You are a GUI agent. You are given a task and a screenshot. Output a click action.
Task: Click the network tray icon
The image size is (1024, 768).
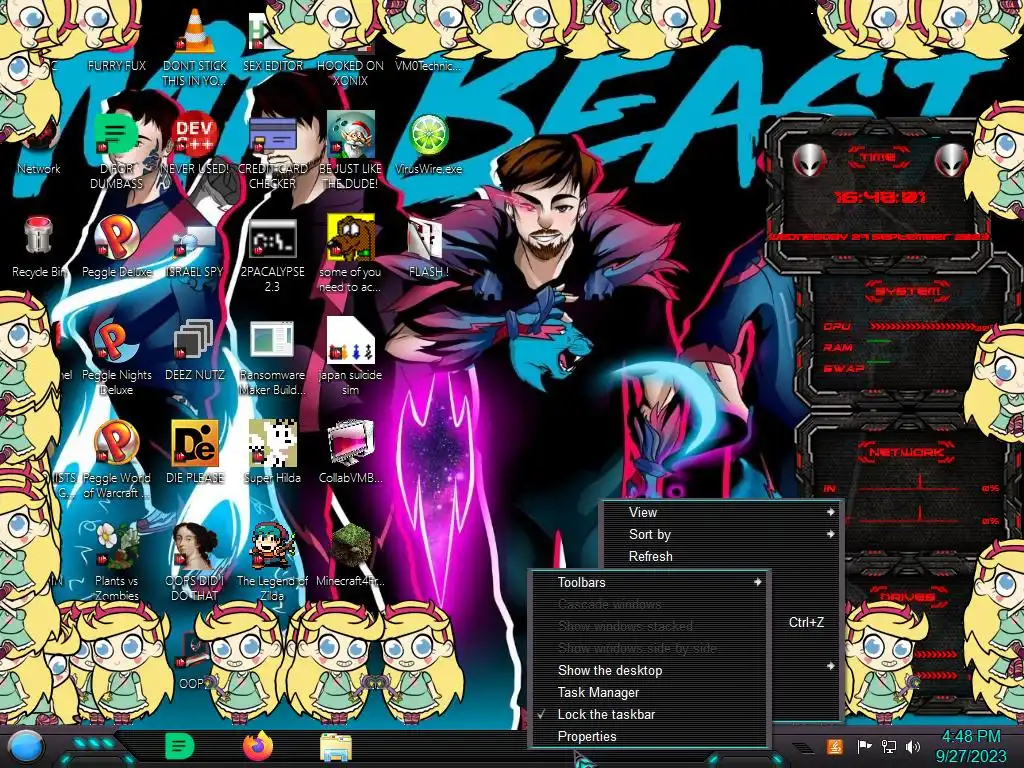(x=889, y=746)
